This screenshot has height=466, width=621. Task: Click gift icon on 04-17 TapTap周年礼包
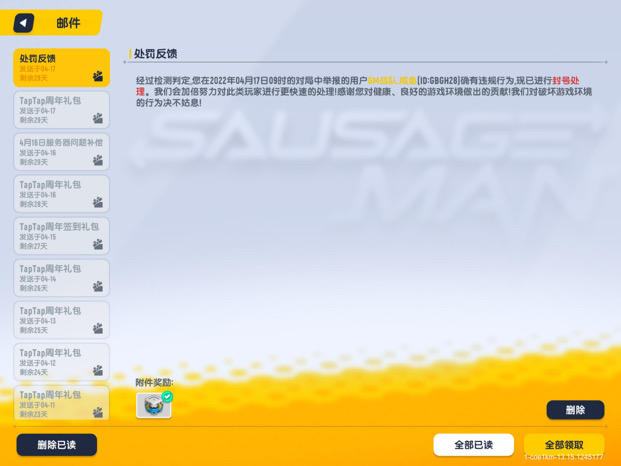(x=98, y=118)
